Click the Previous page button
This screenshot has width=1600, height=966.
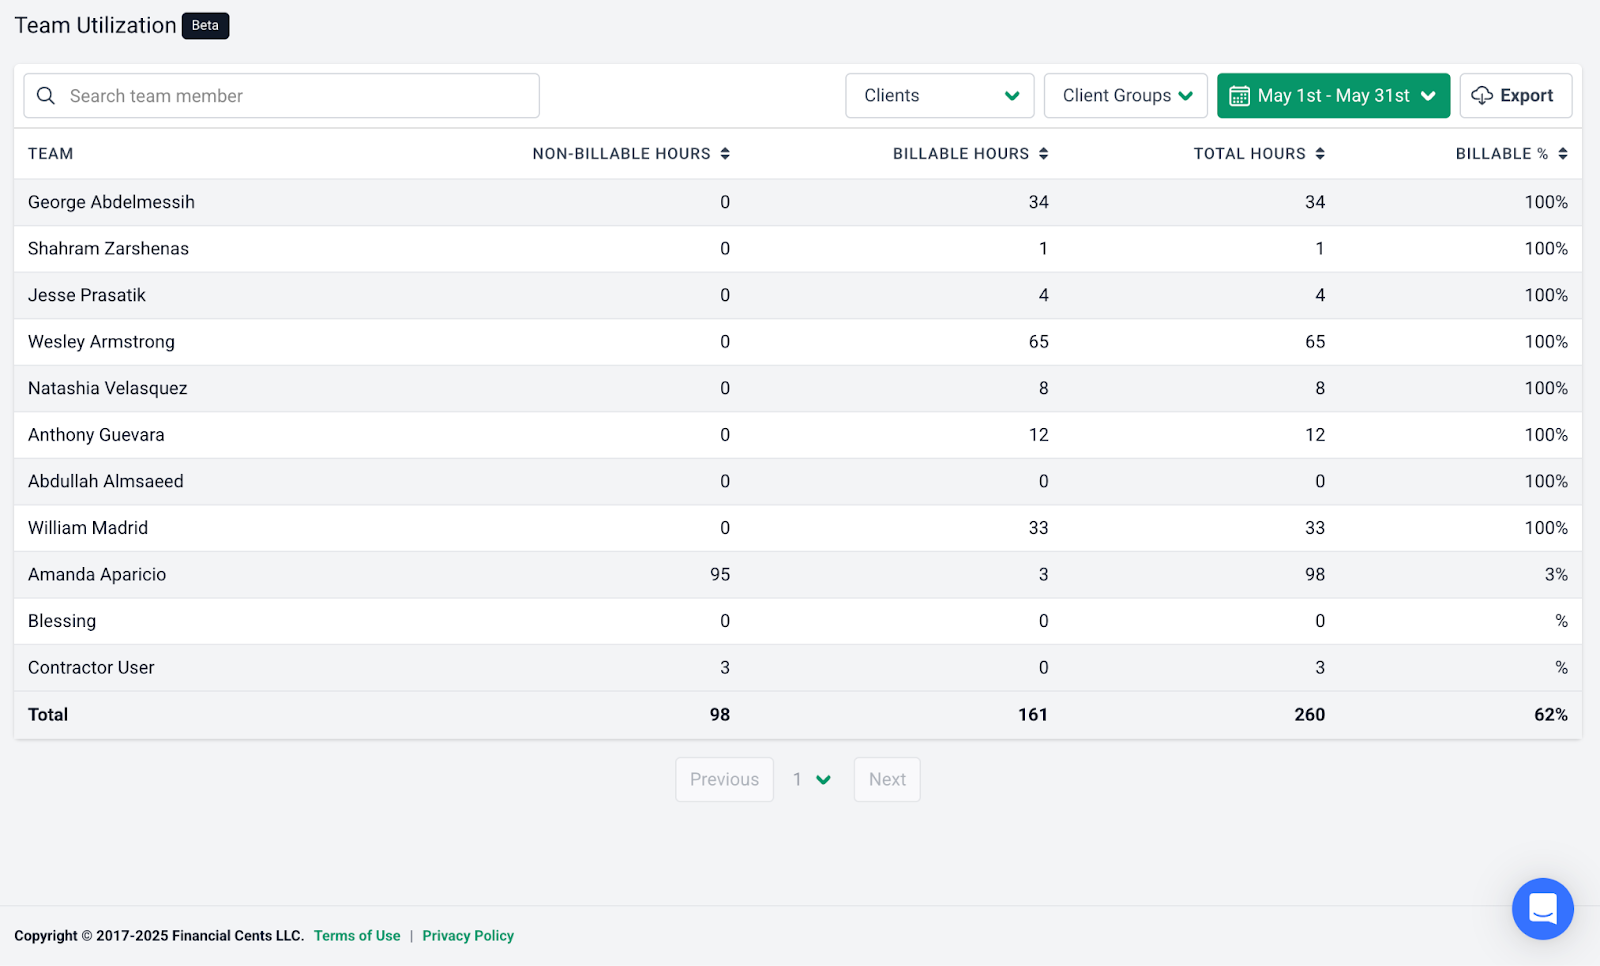pos(725,780)
